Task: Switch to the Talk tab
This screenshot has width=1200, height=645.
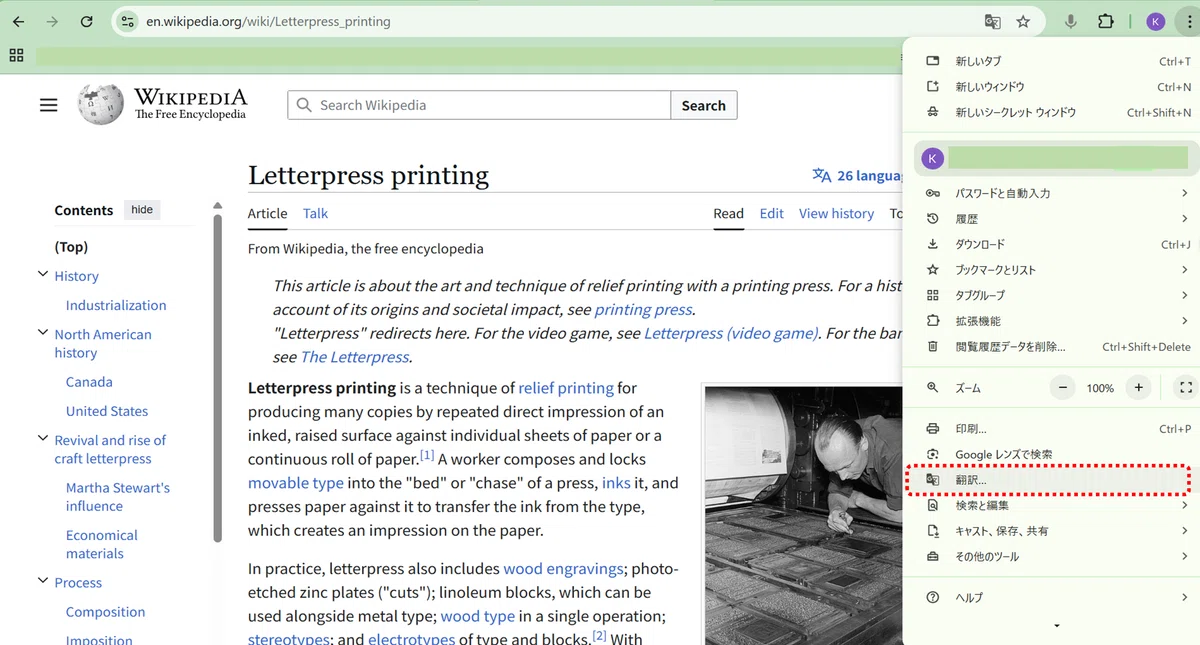Action: tap(316, 213)
